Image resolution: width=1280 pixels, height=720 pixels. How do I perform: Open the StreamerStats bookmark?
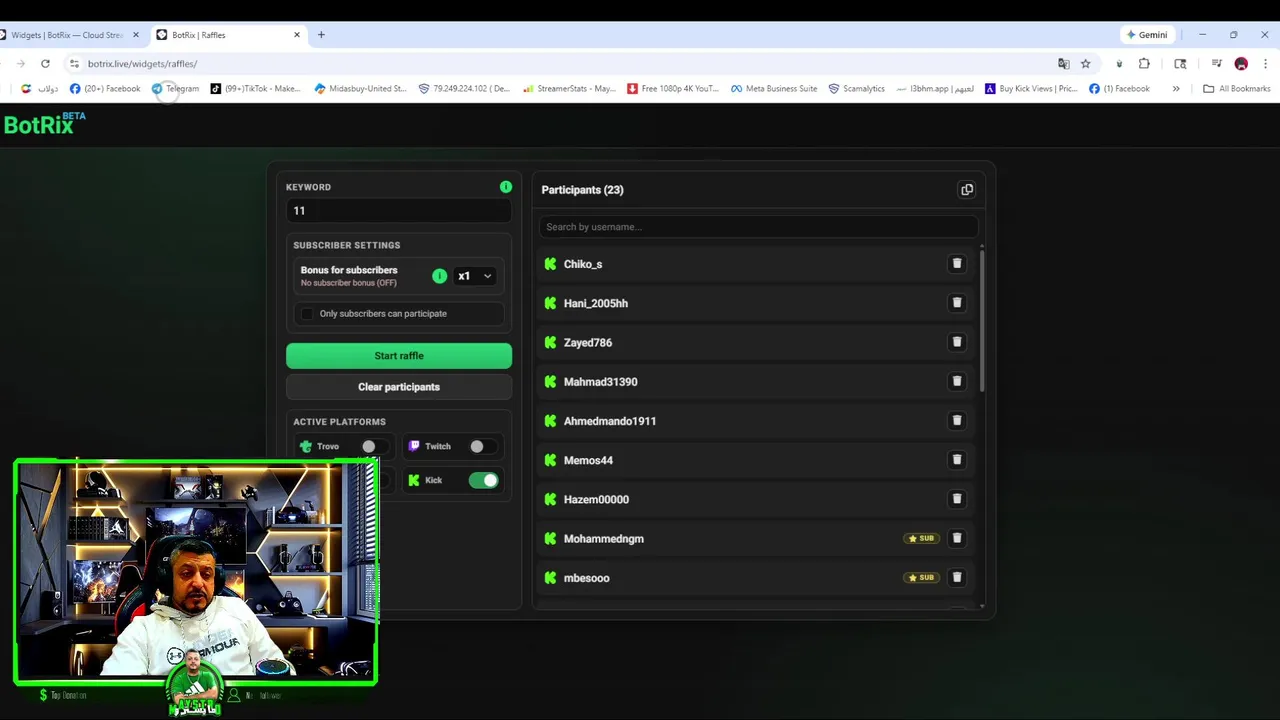pos(569,88)
